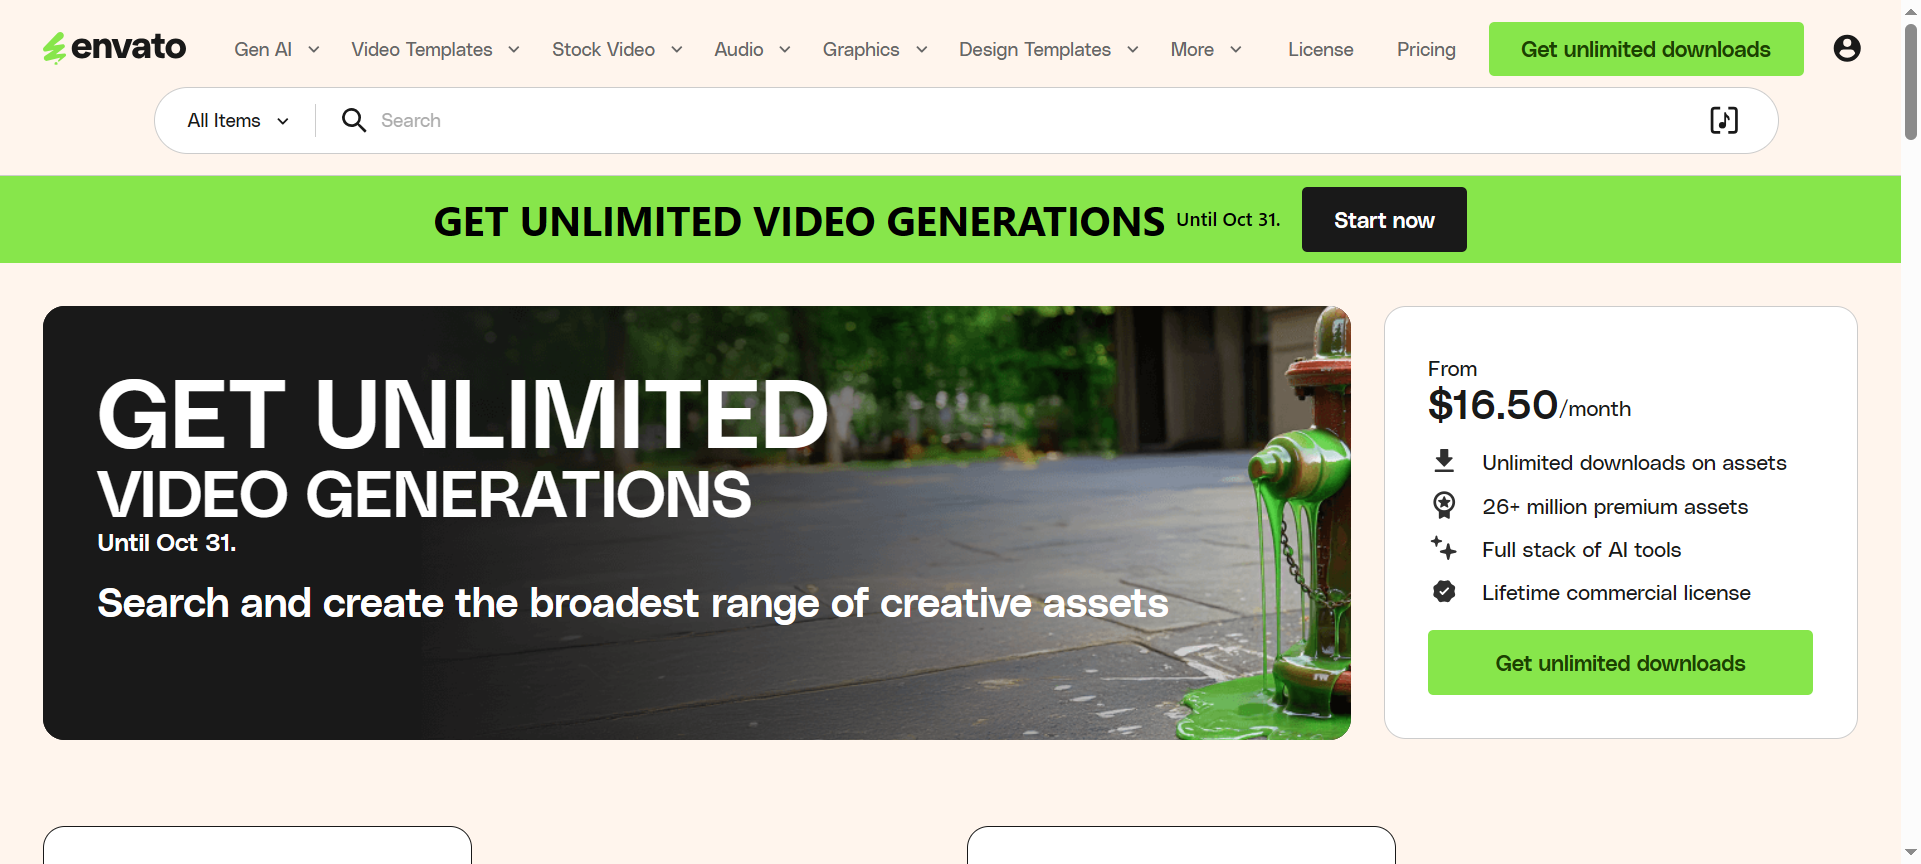Viewport: 1921px width, 864px height.
Task: Open the user account profile icon
Action: pos(1846,48)
